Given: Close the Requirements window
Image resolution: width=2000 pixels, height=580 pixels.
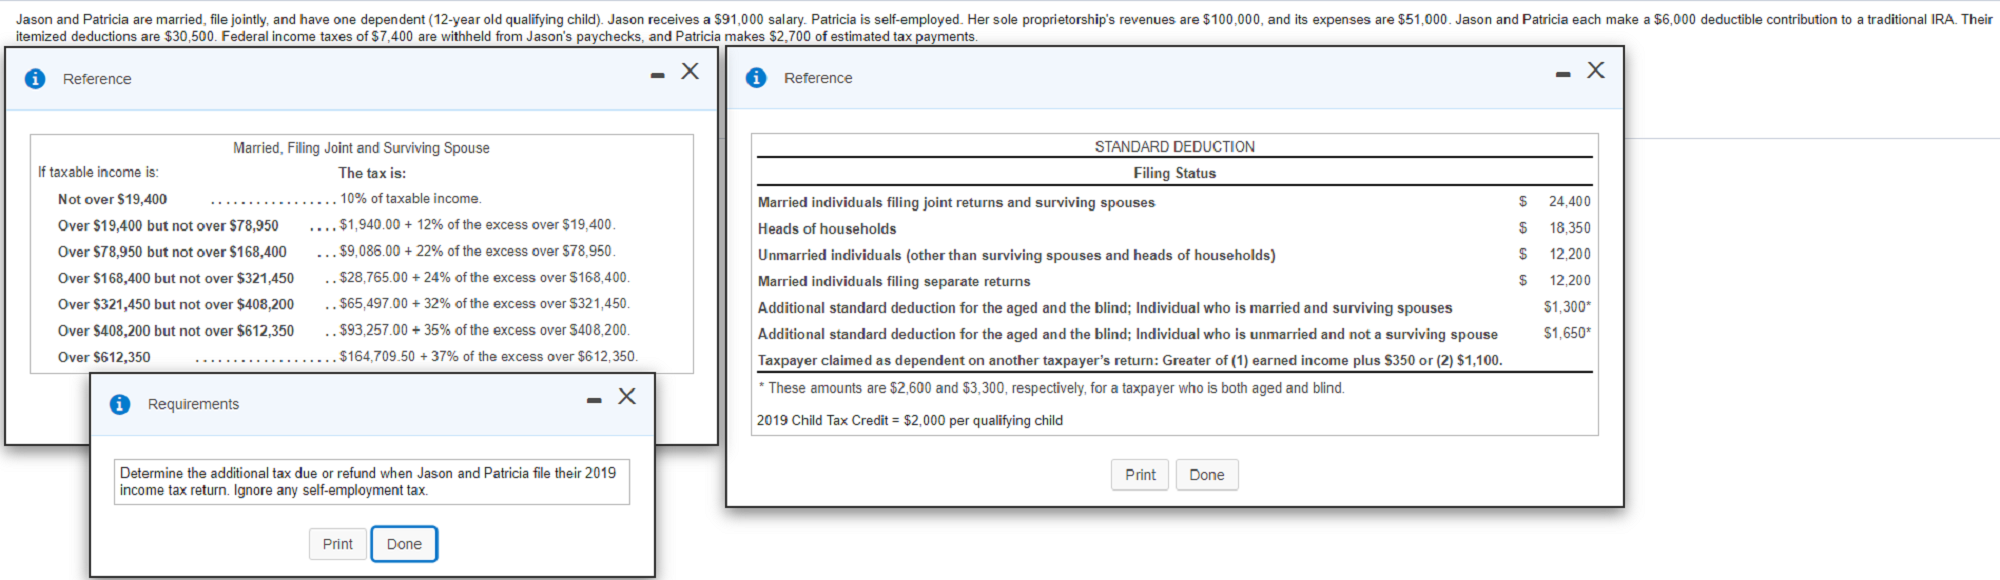Looking at the screenshot, I should [x=627, y=396].
